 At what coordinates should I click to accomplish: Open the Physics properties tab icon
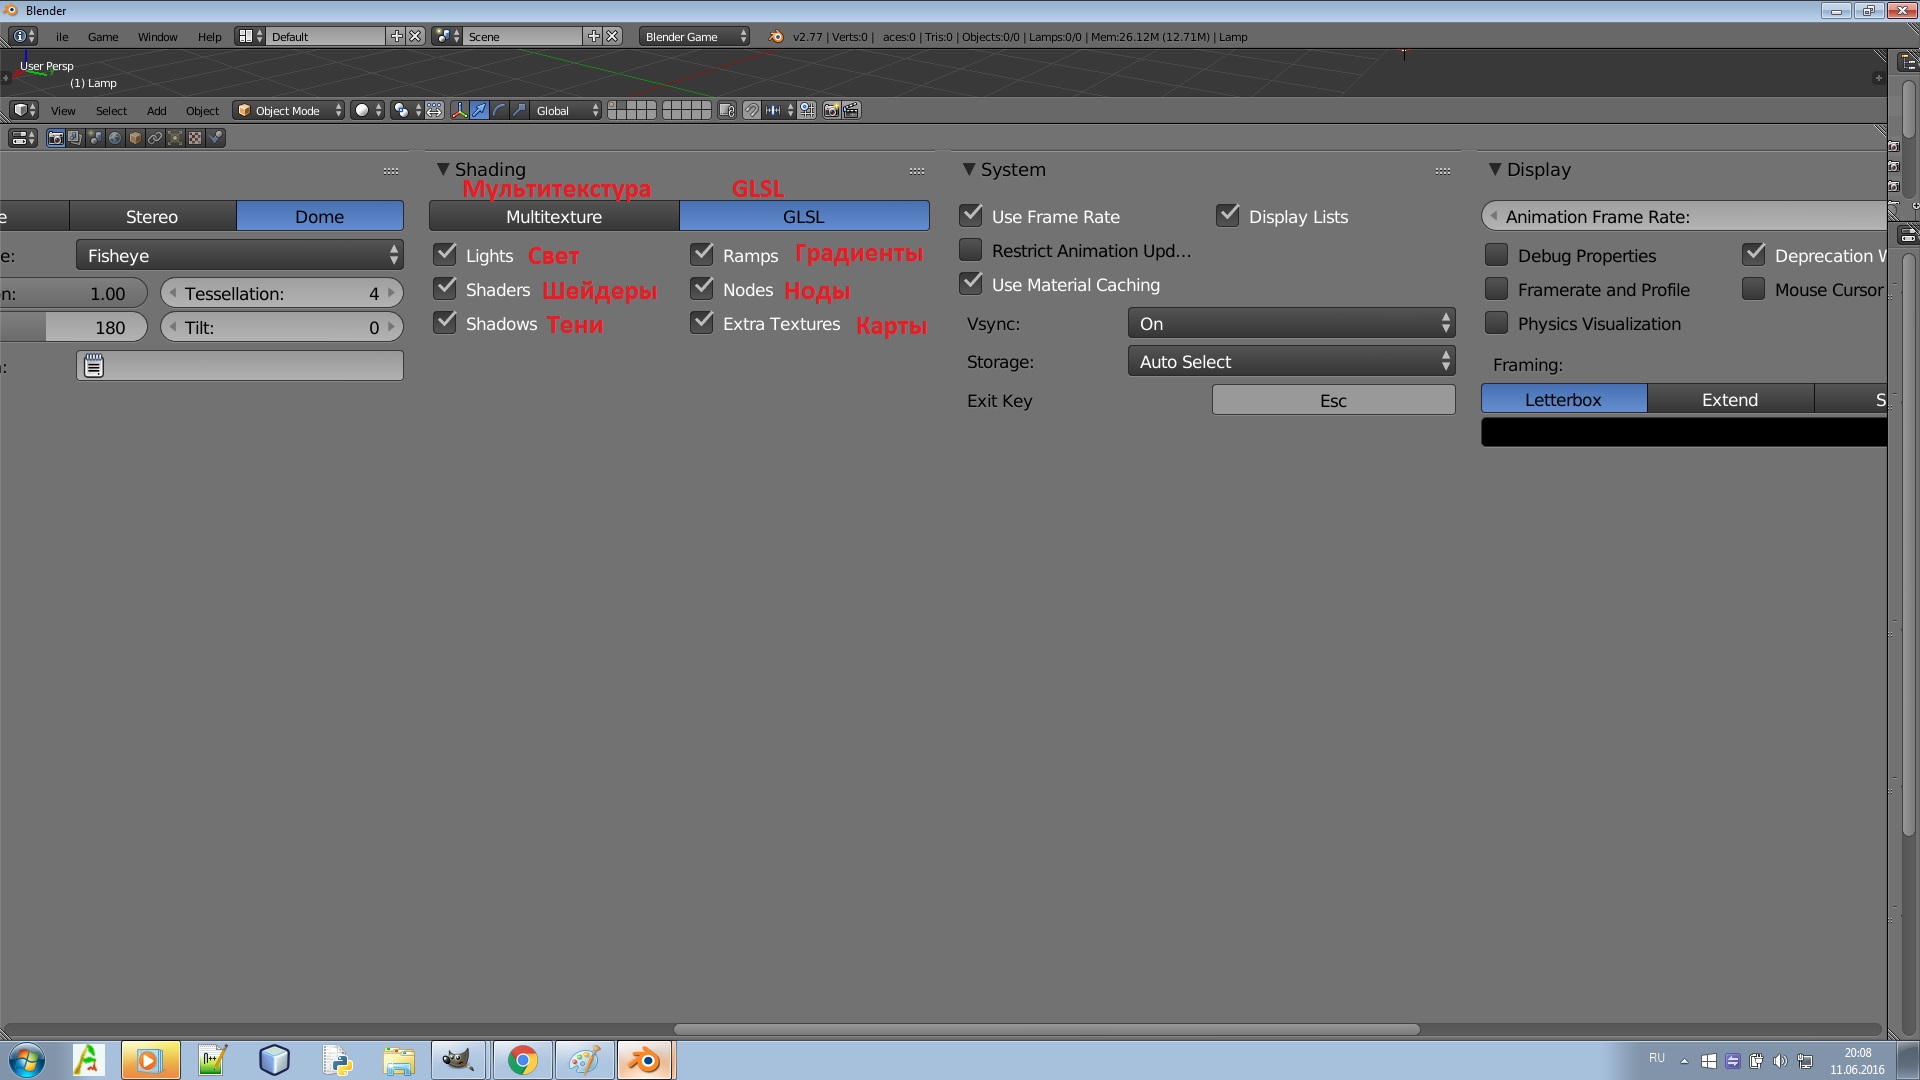pyautogui.click(x=215, y=138)
